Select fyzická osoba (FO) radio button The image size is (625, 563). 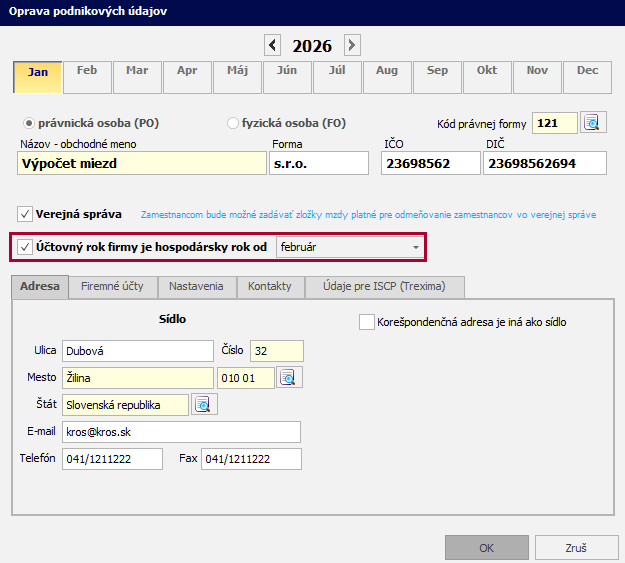(233, 123)
